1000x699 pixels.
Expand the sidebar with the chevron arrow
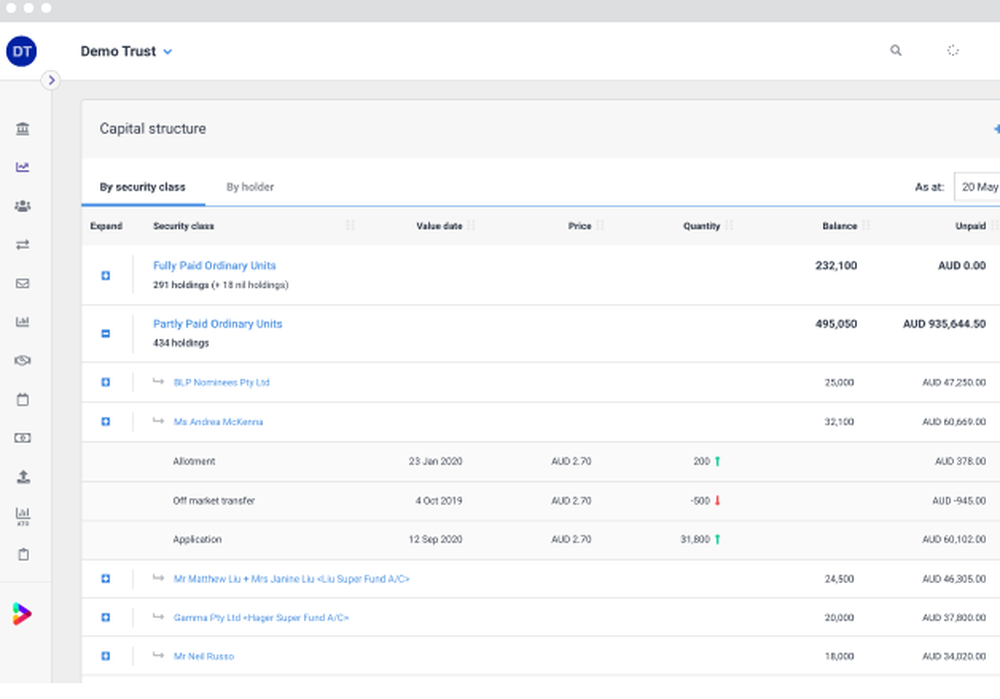[51, 80]
